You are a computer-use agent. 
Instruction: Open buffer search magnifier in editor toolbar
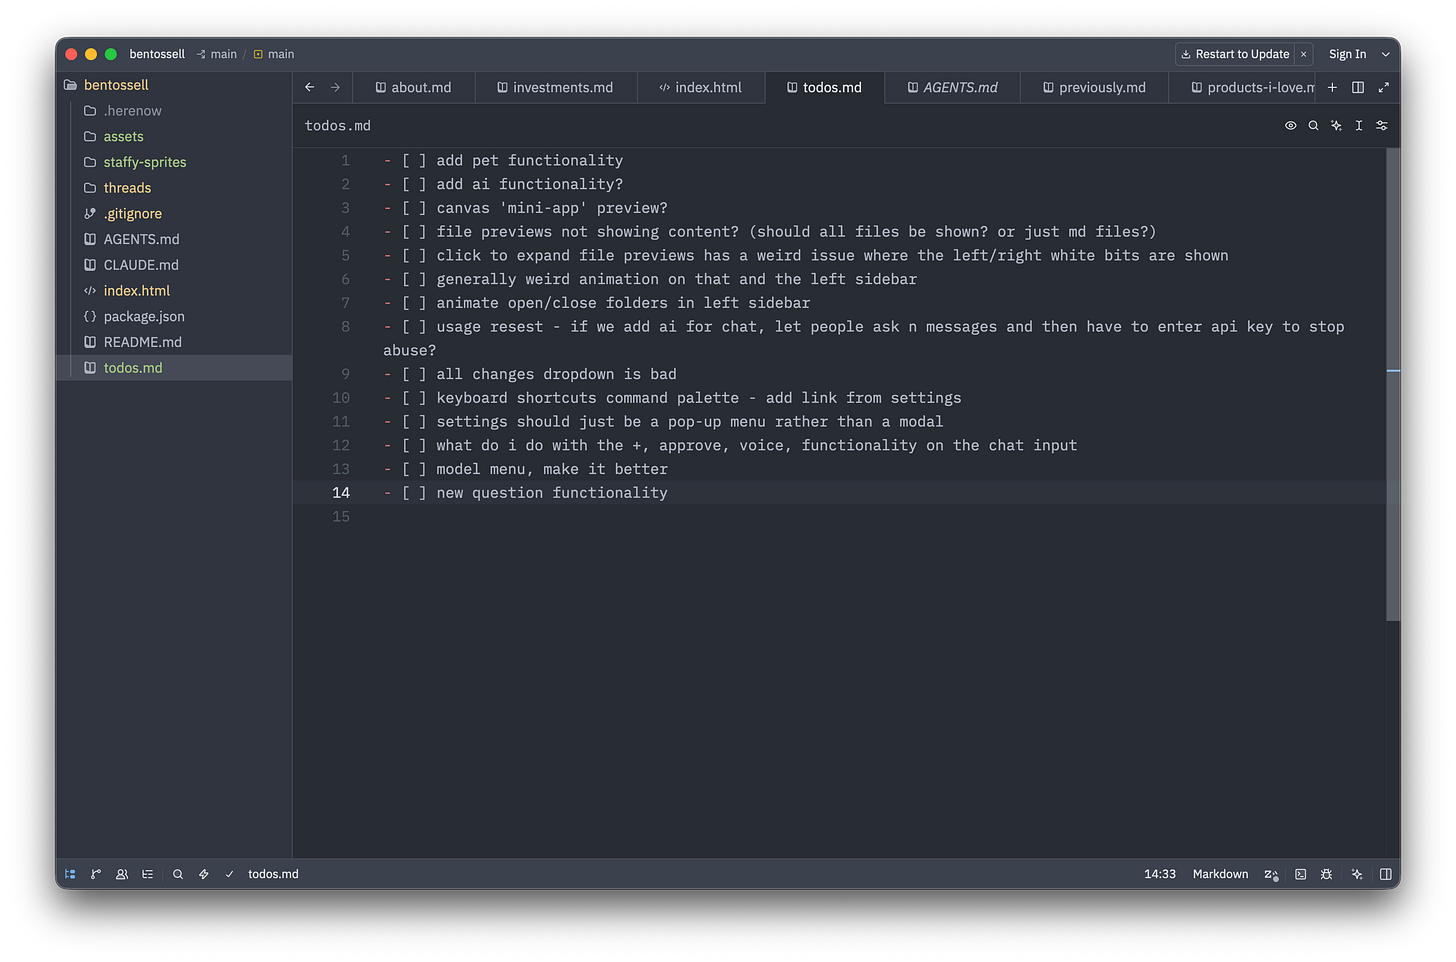tap(1314, 126)
